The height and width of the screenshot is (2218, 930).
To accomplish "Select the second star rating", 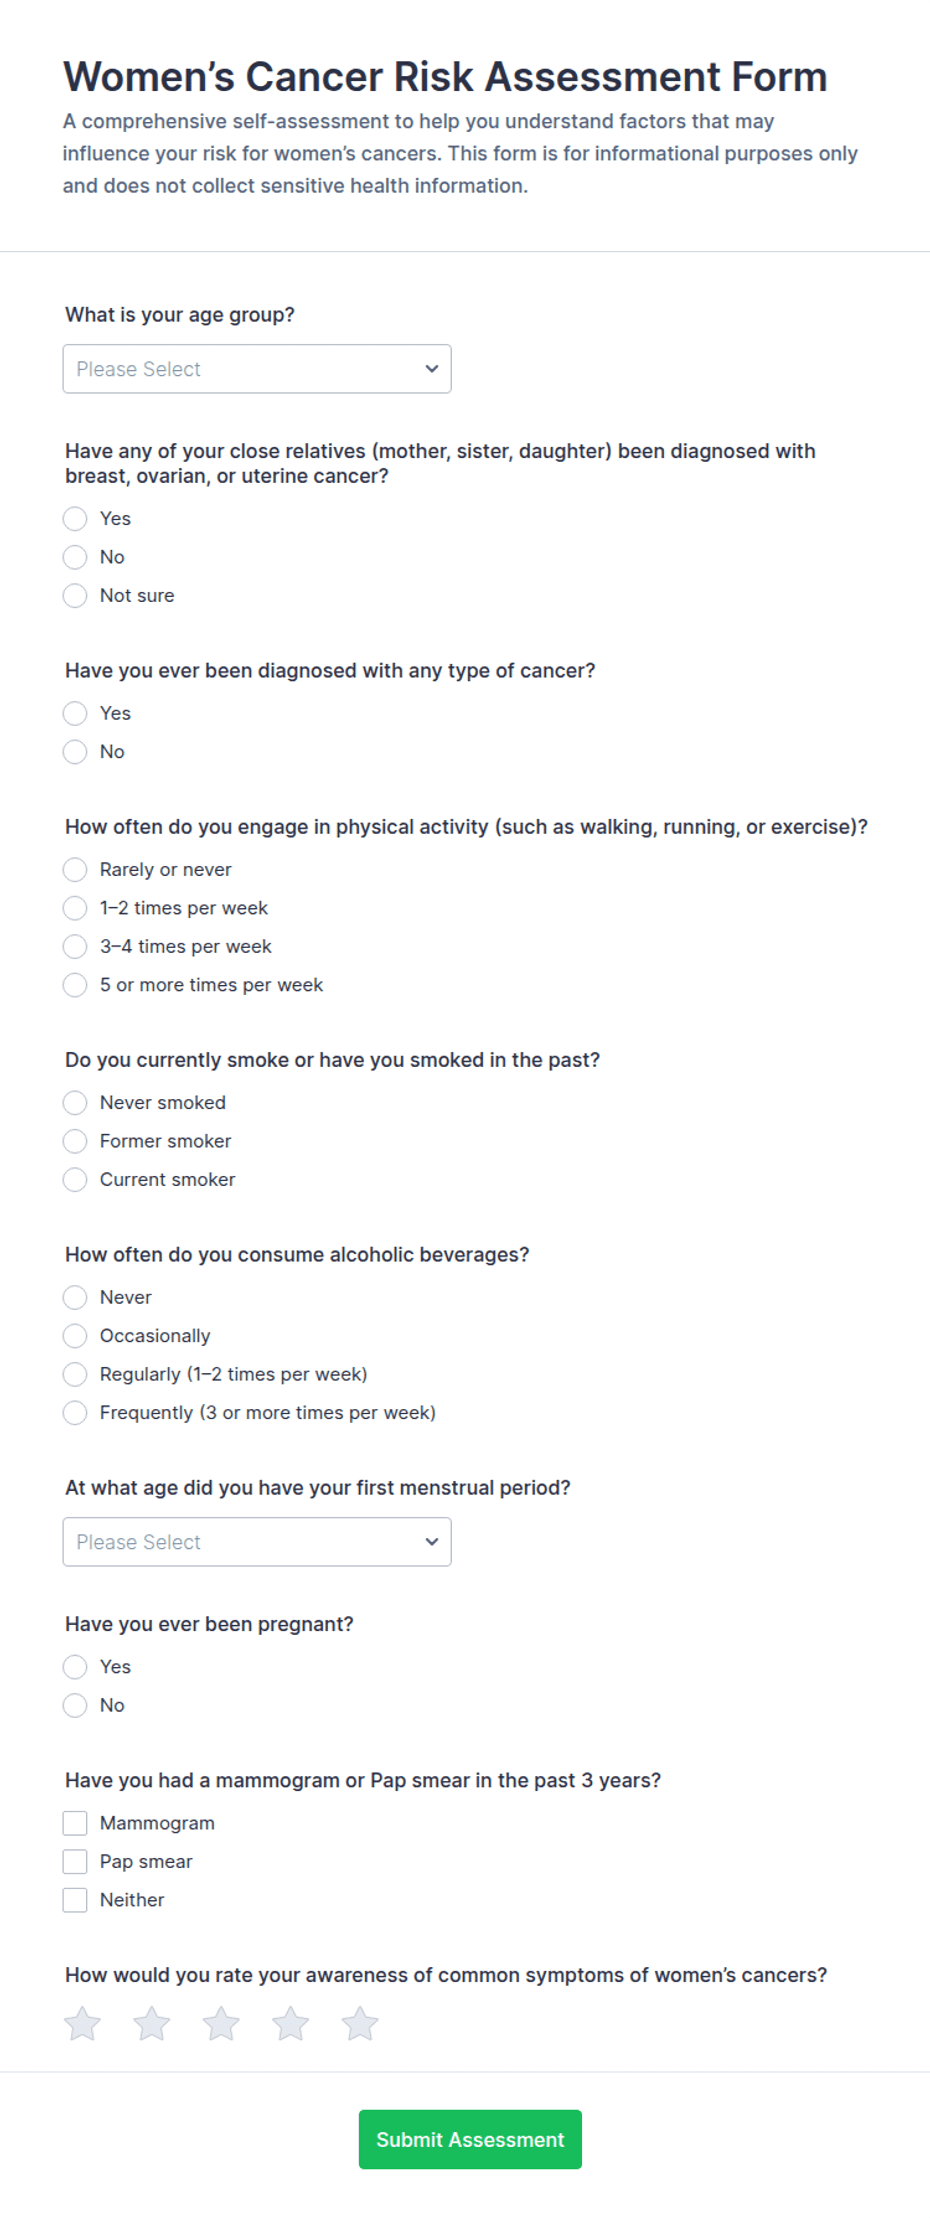I will [x=152, y=2023].
